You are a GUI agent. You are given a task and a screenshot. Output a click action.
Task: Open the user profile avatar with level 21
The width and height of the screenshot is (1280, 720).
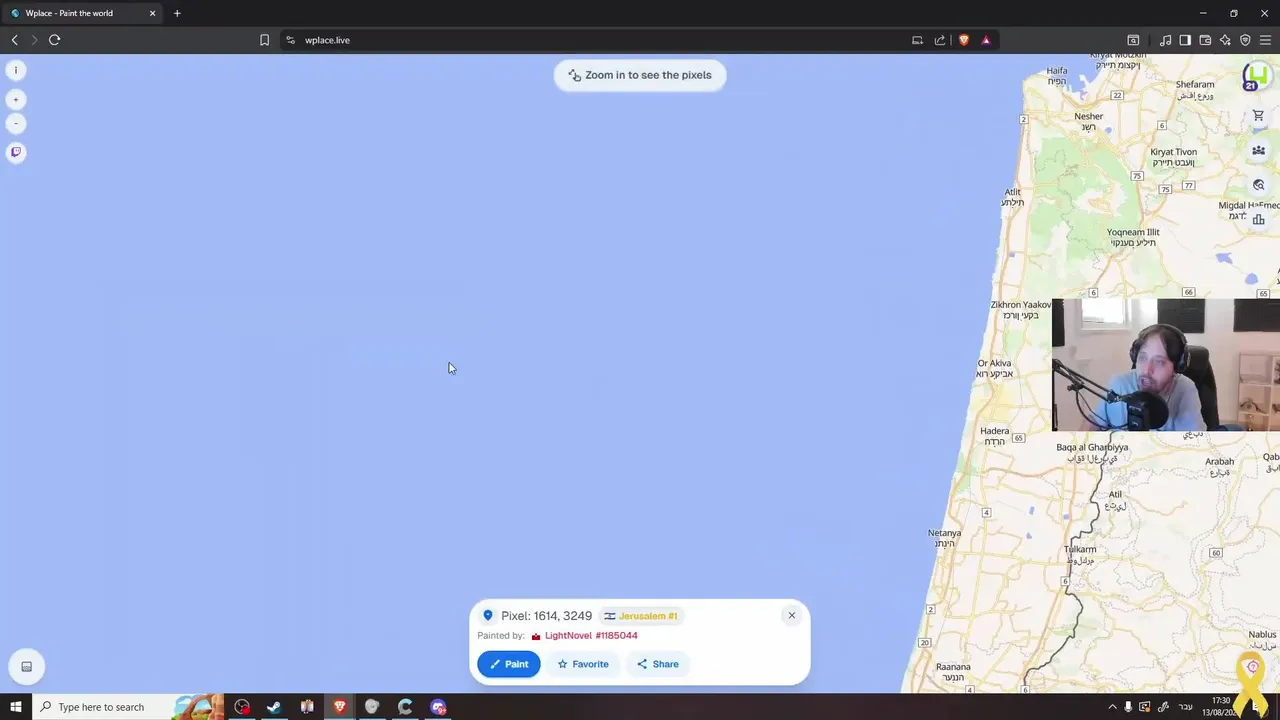(1256, 76)
